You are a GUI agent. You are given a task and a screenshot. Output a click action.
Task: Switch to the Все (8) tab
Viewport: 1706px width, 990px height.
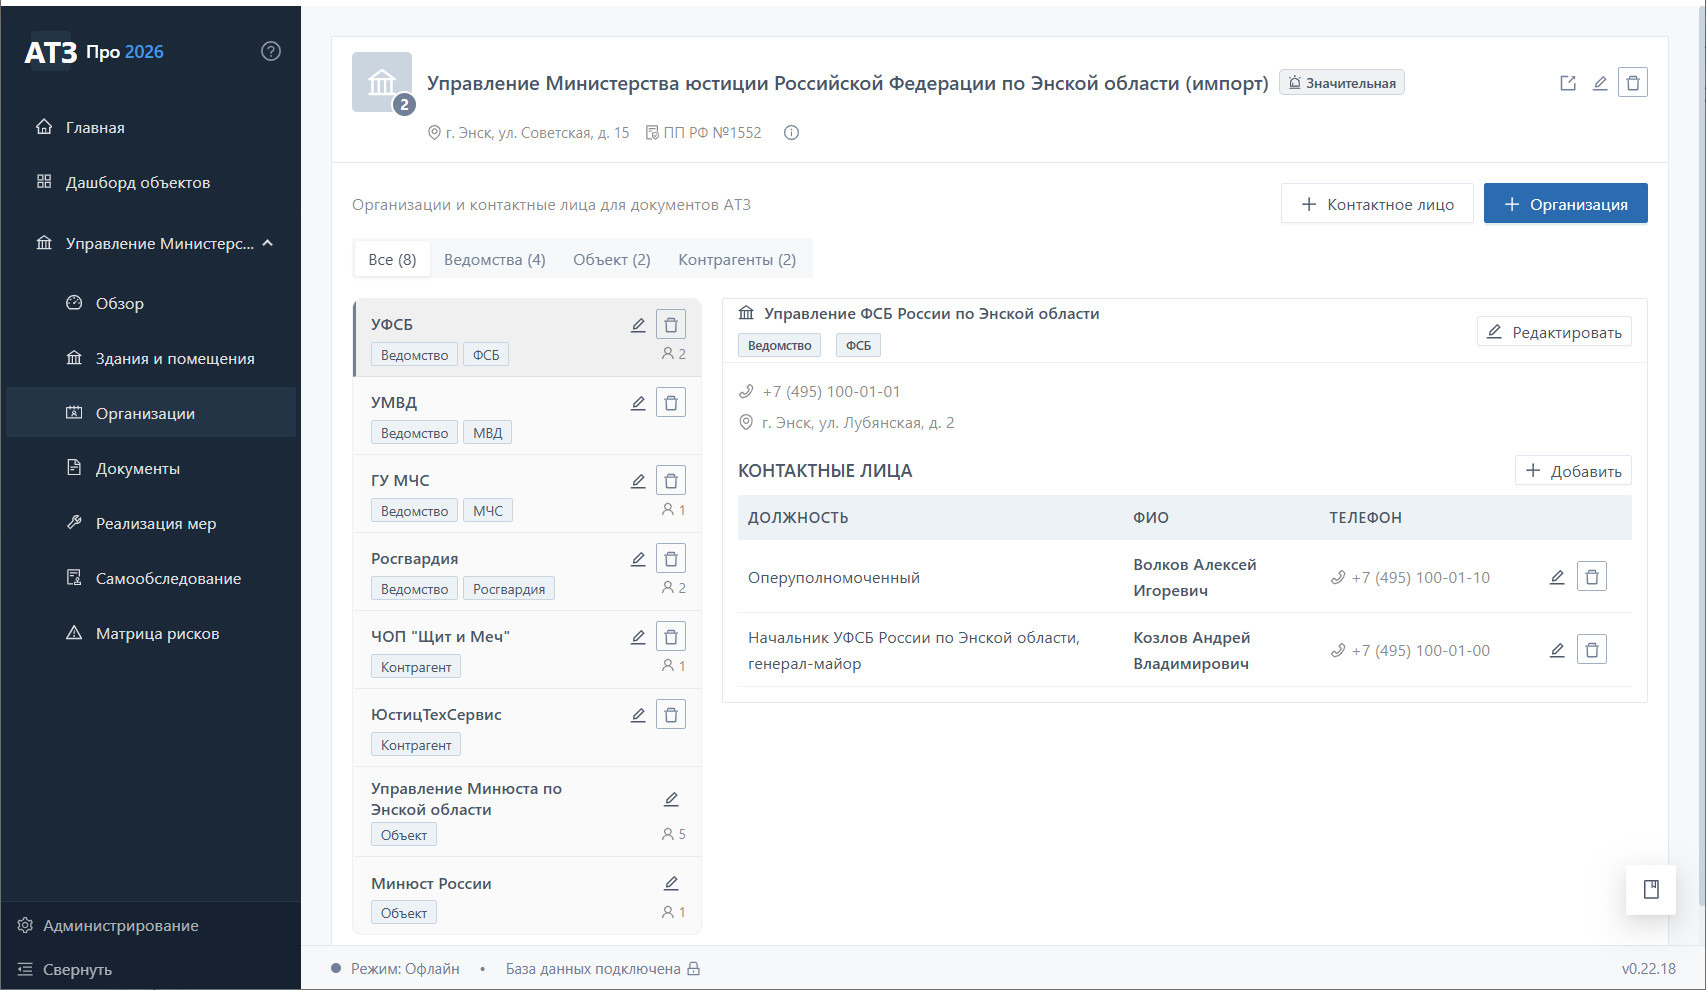coord(392,259)
